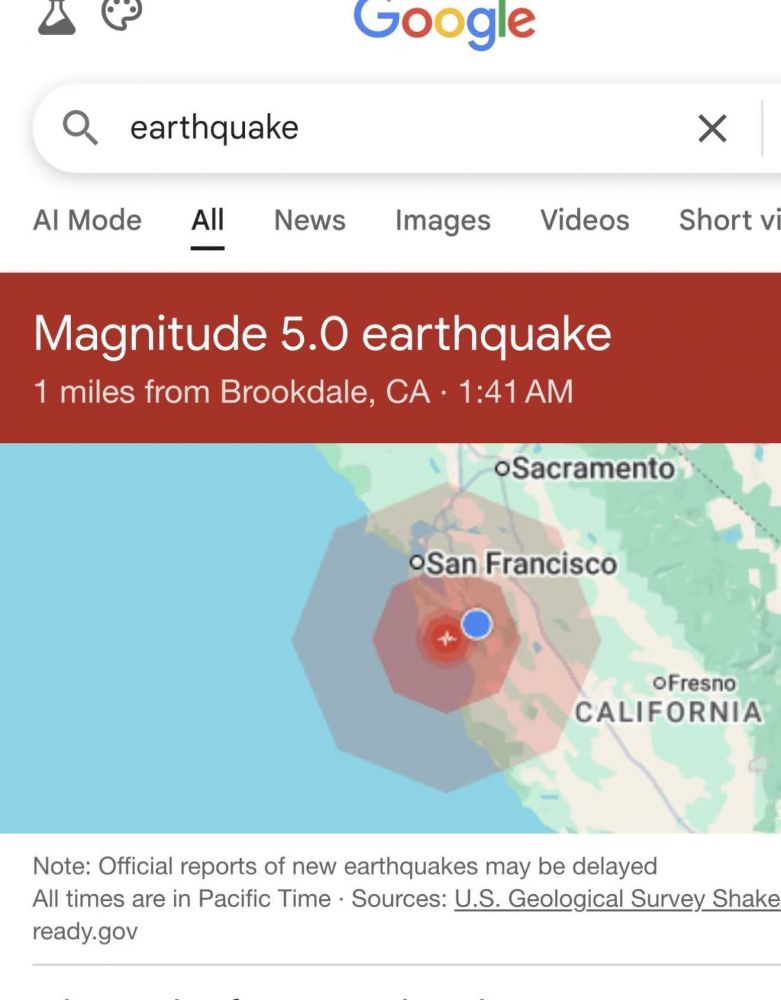The width and height of the screenshot is (781, 1000).
Task: Open the News tab
Action: coord(309,220)
